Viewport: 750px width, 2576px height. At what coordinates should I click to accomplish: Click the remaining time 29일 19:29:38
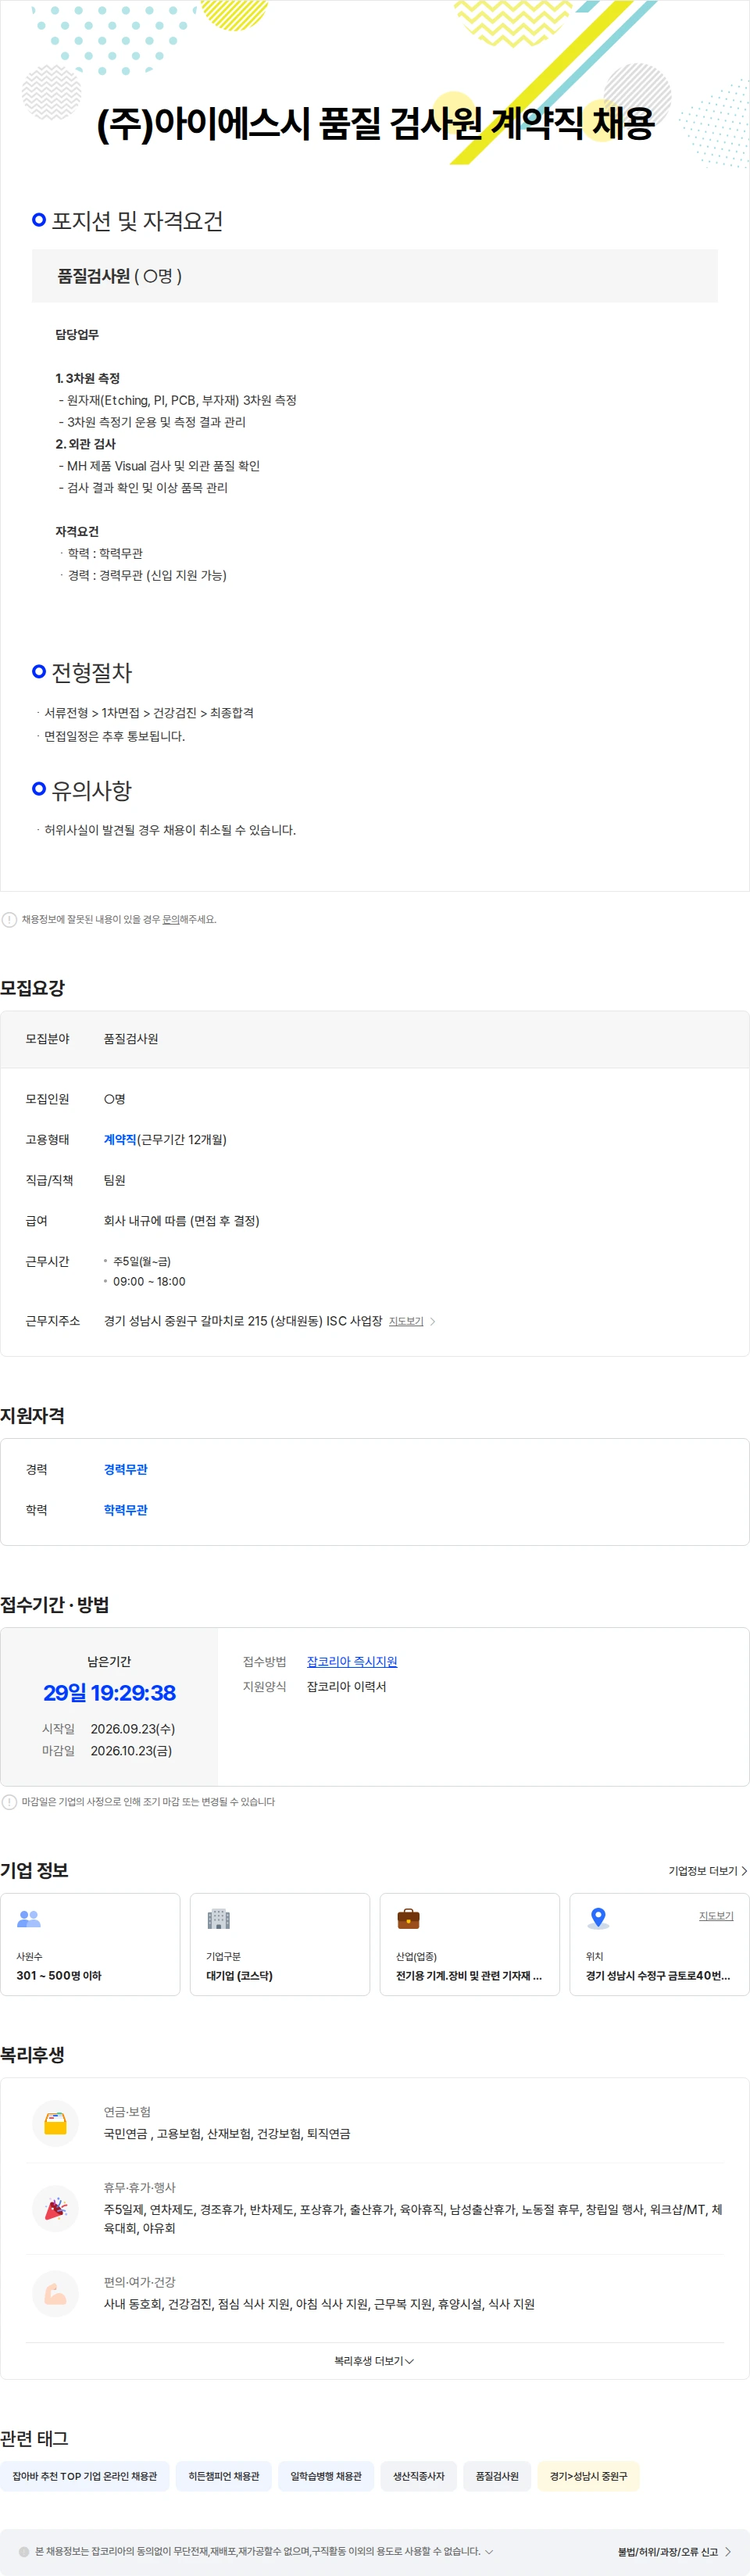[x=109, y=1693]
